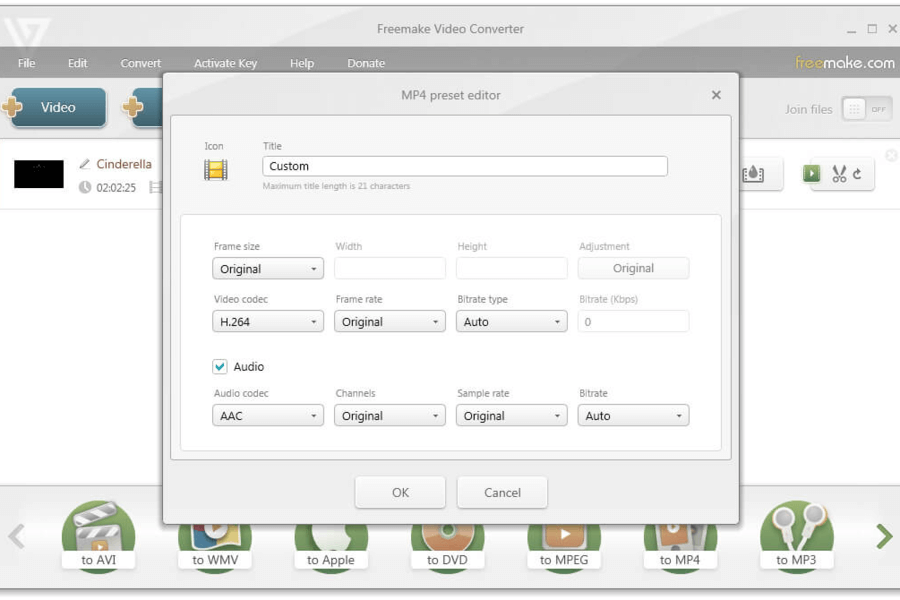Click the Cancel button

502,493
